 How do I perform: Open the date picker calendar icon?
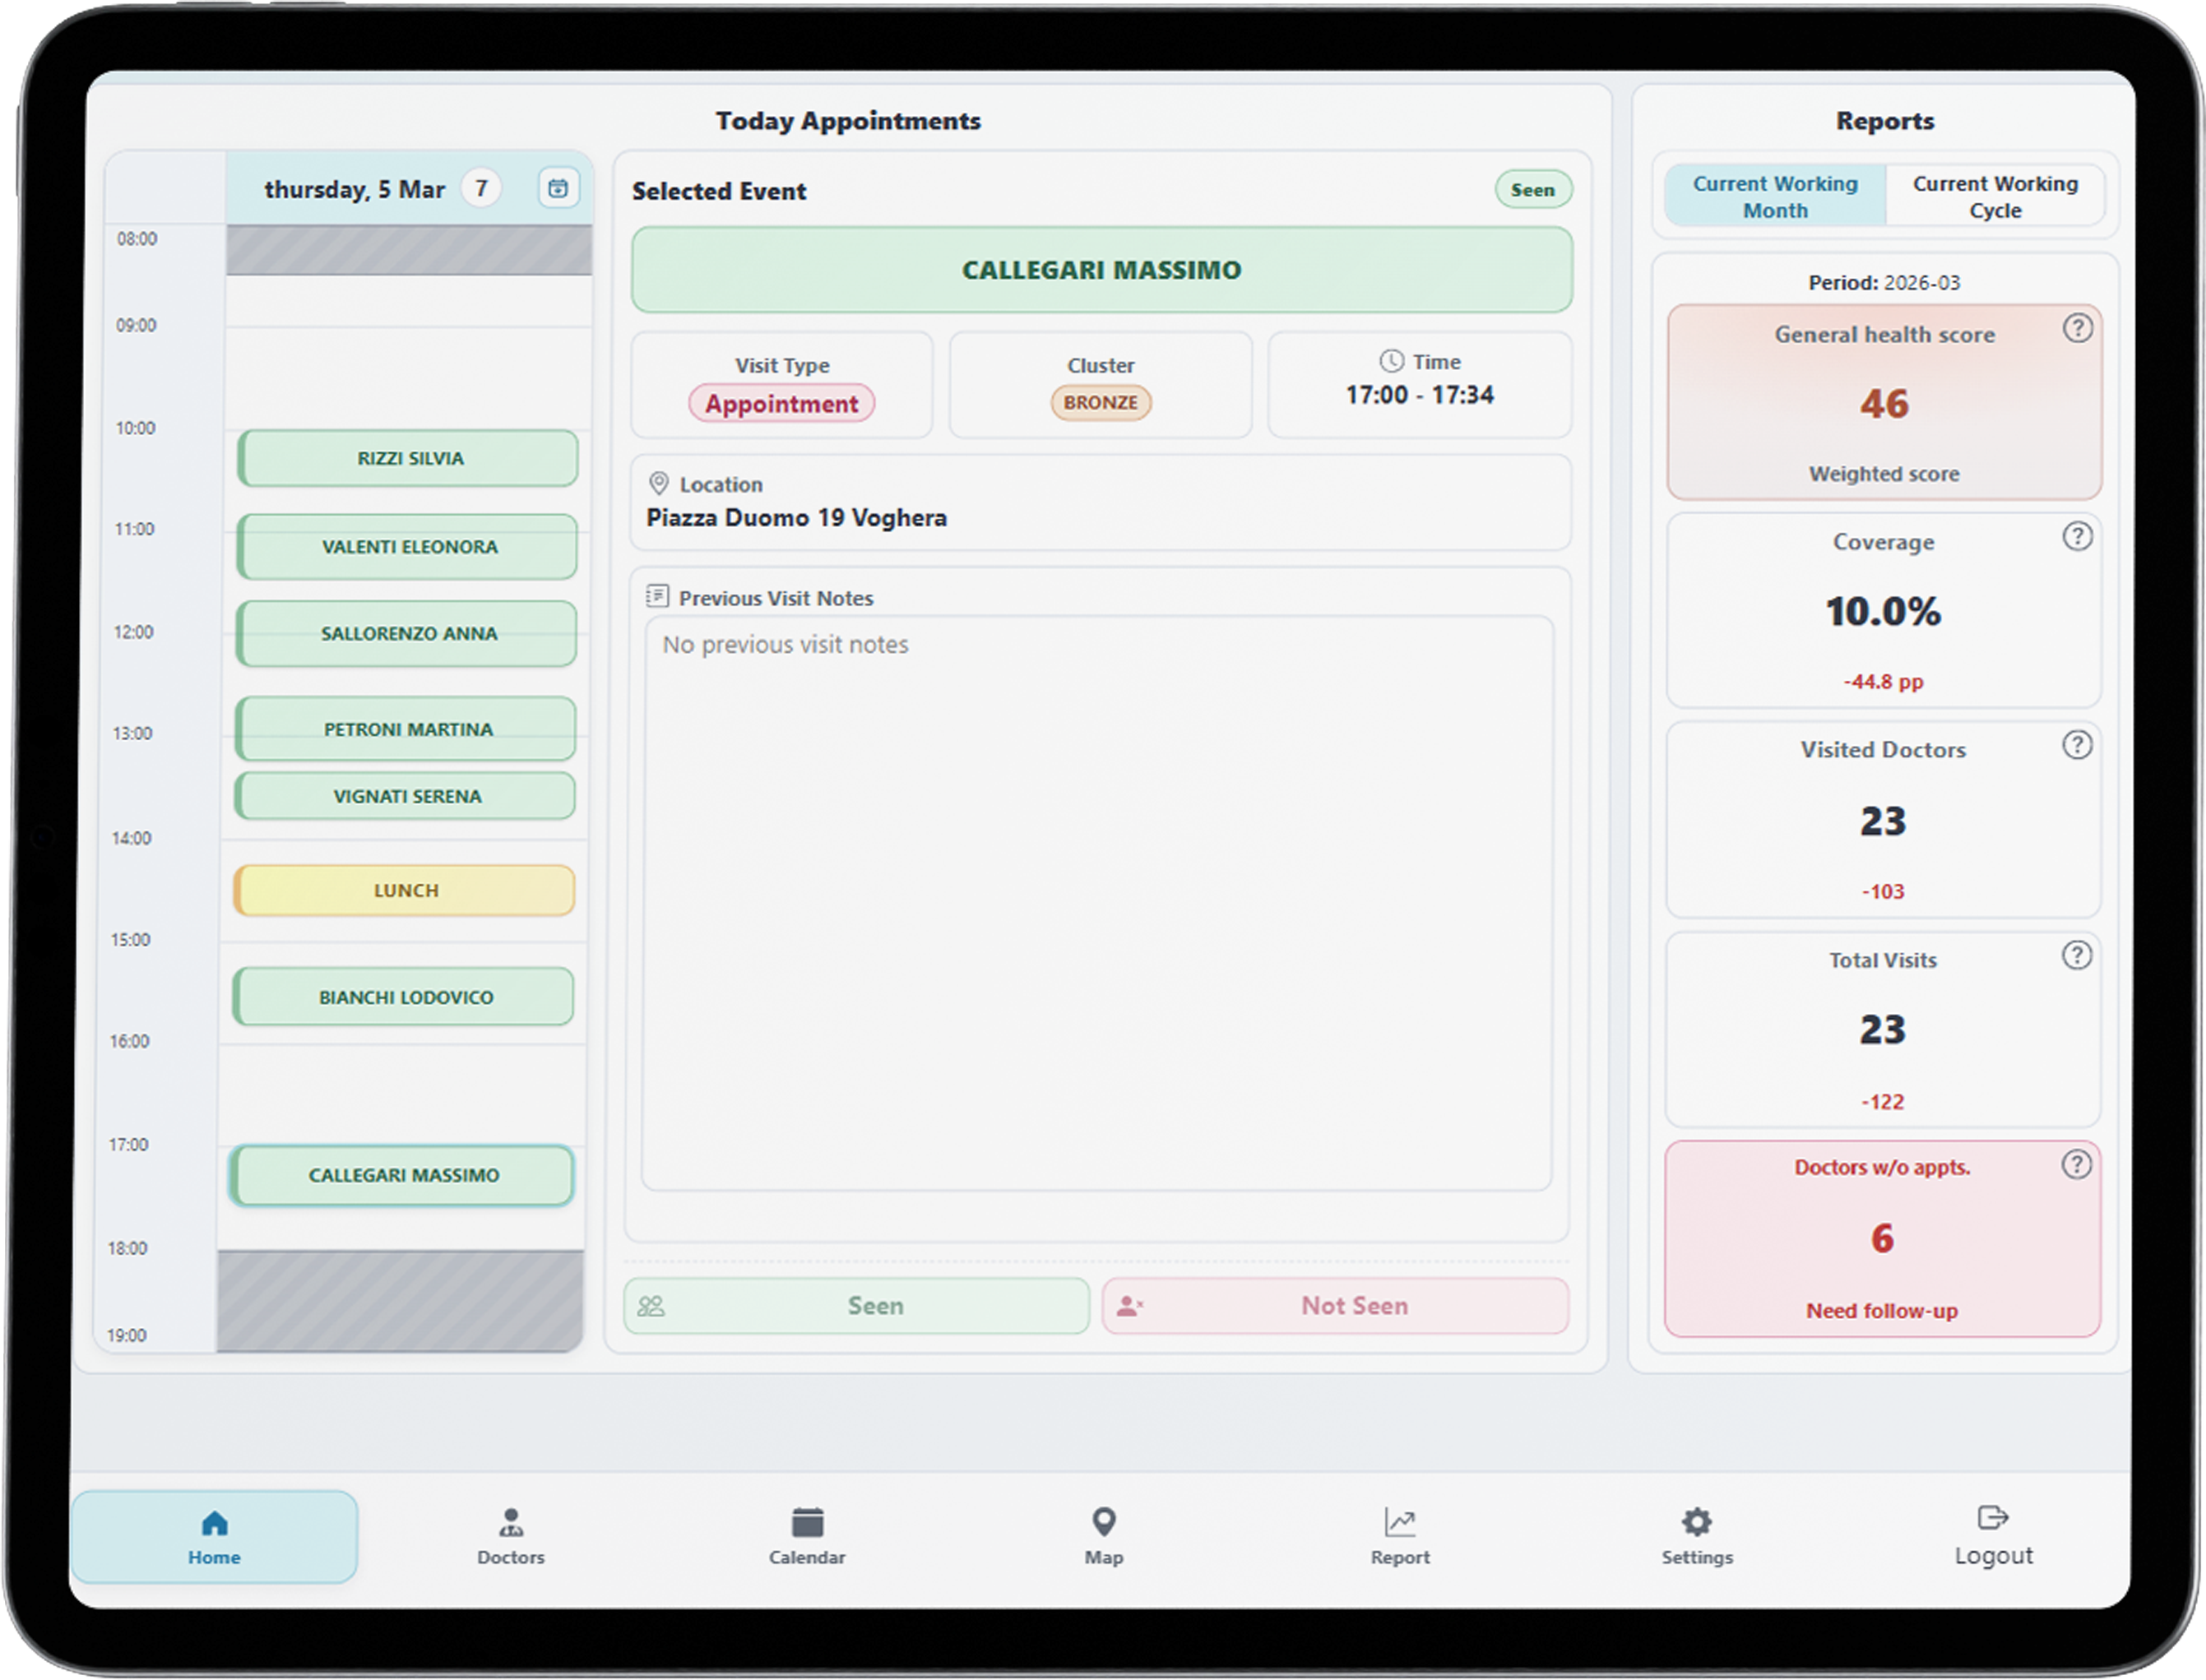[558, 188]
